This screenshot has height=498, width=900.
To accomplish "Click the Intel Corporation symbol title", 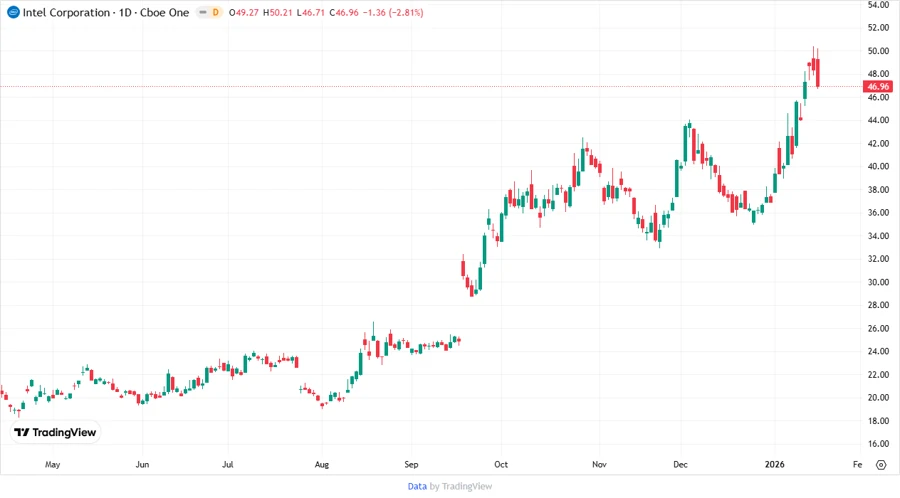I will click(106, 13).
